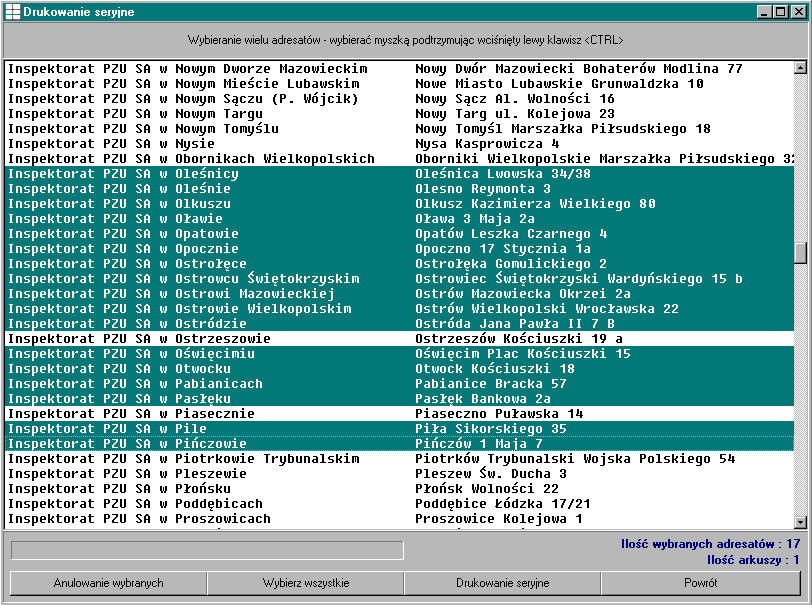The image size is (812, 605).
Task: Click the scroll down arrow of list
Action: pos(800,522)
